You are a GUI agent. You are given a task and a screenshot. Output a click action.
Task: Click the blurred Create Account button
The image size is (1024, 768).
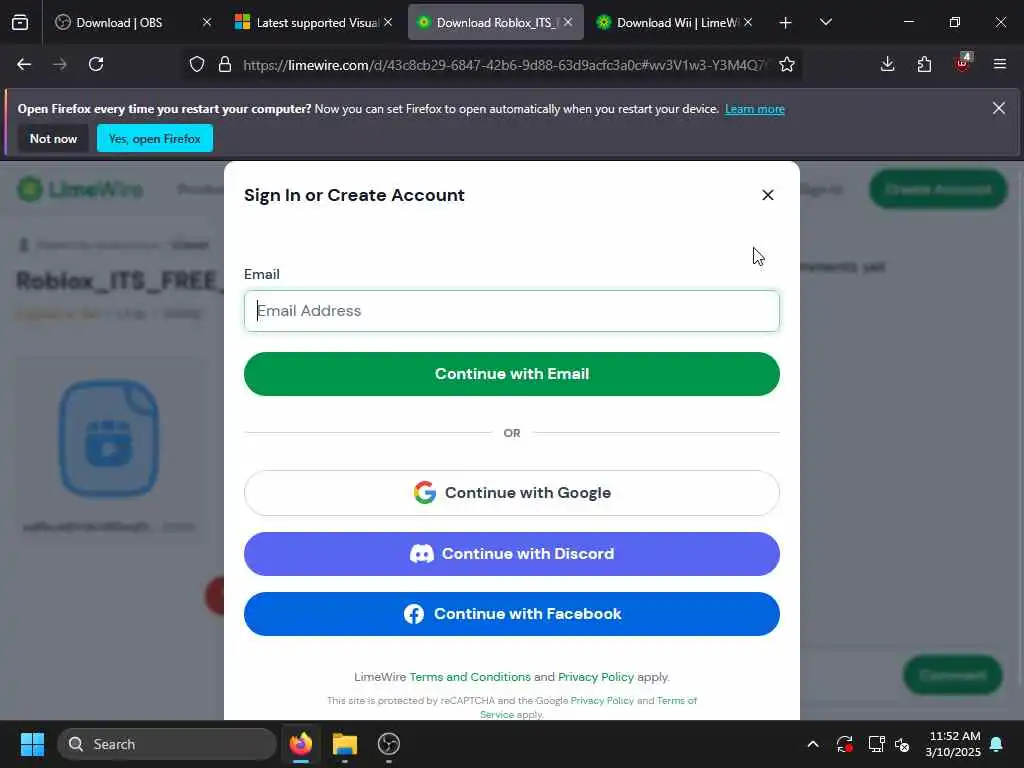click(938, 189)
